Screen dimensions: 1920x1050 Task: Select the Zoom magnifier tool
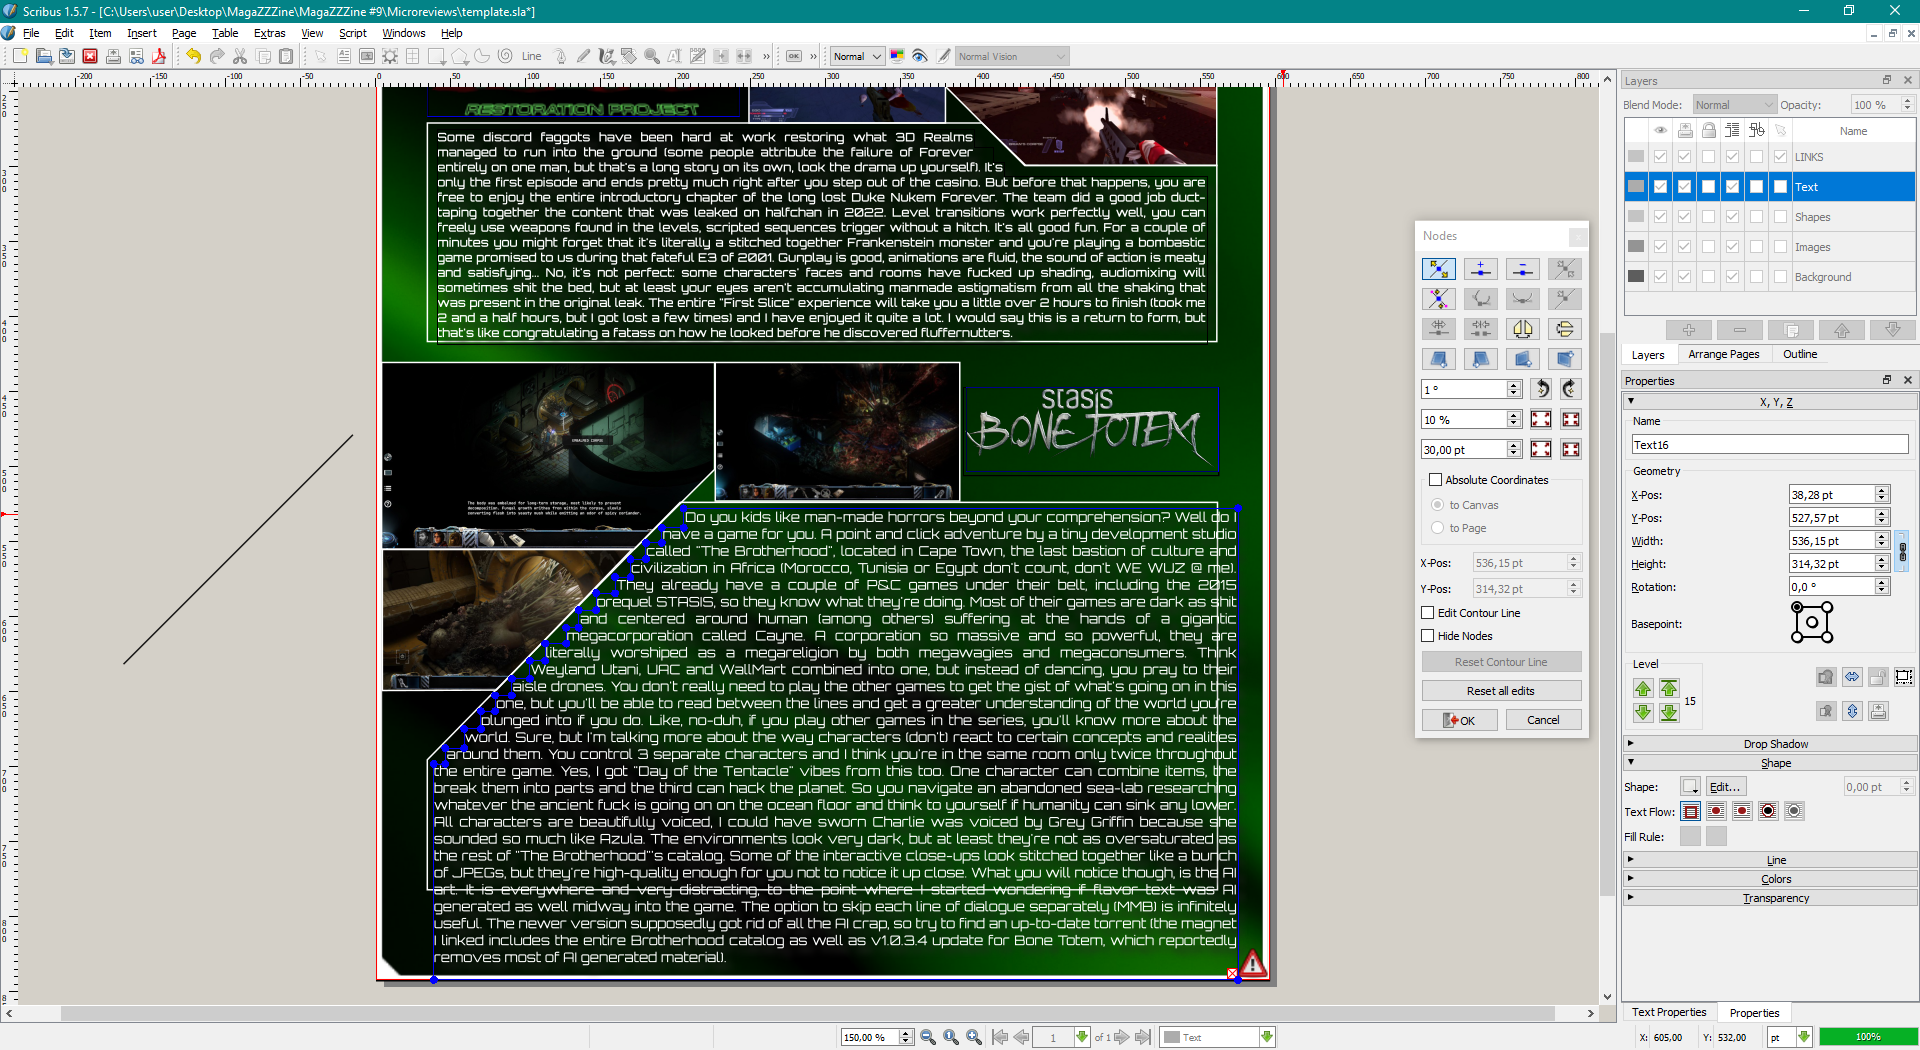click(652, 56)
